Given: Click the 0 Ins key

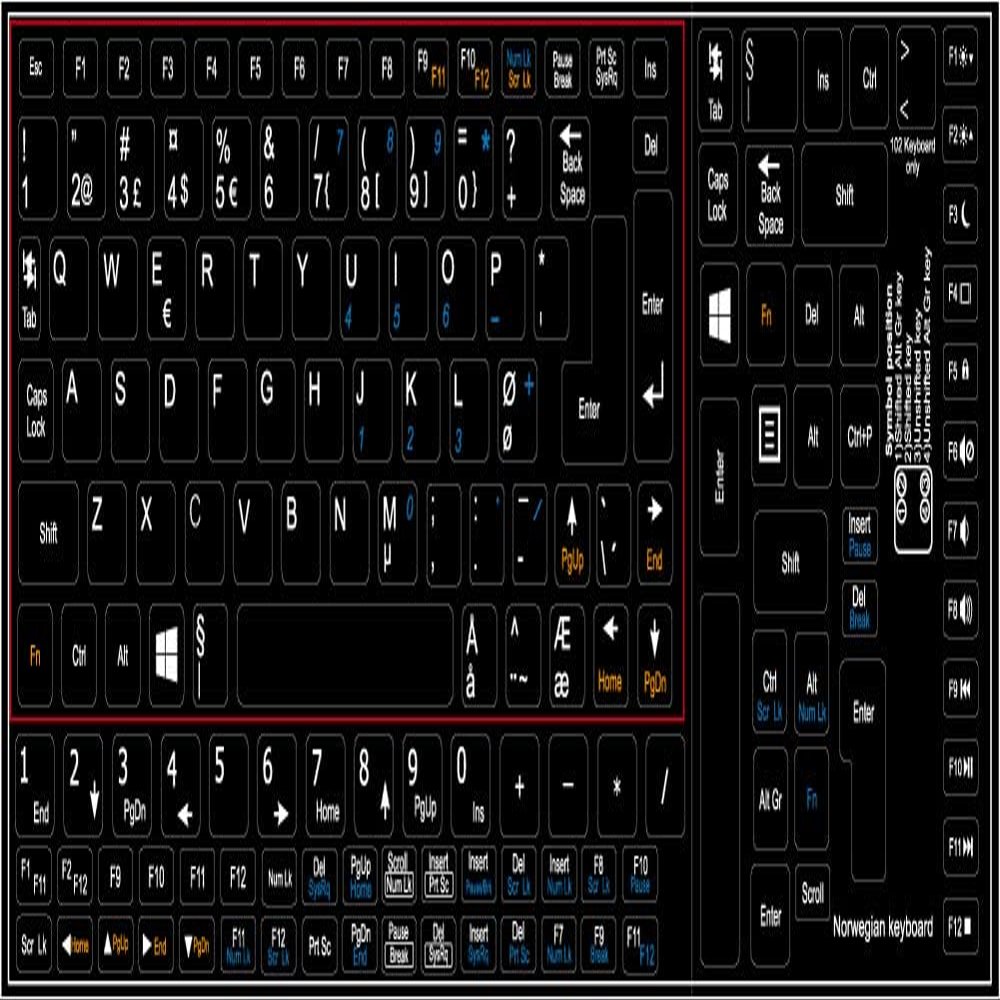Looking at the screenshot, I should click(470, 786).
